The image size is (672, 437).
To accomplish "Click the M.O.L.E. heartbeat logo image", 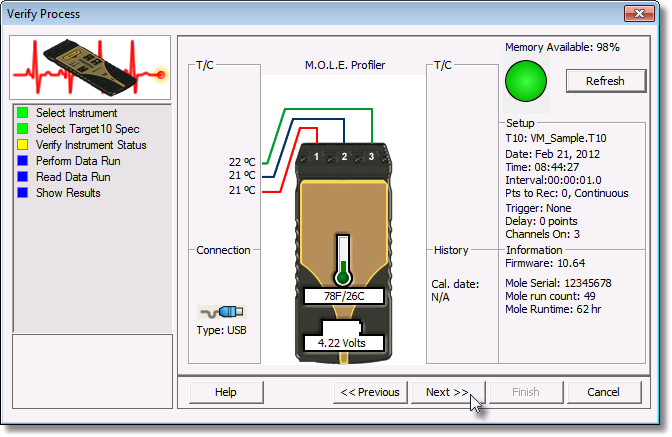I will click(x=90, y=68).
